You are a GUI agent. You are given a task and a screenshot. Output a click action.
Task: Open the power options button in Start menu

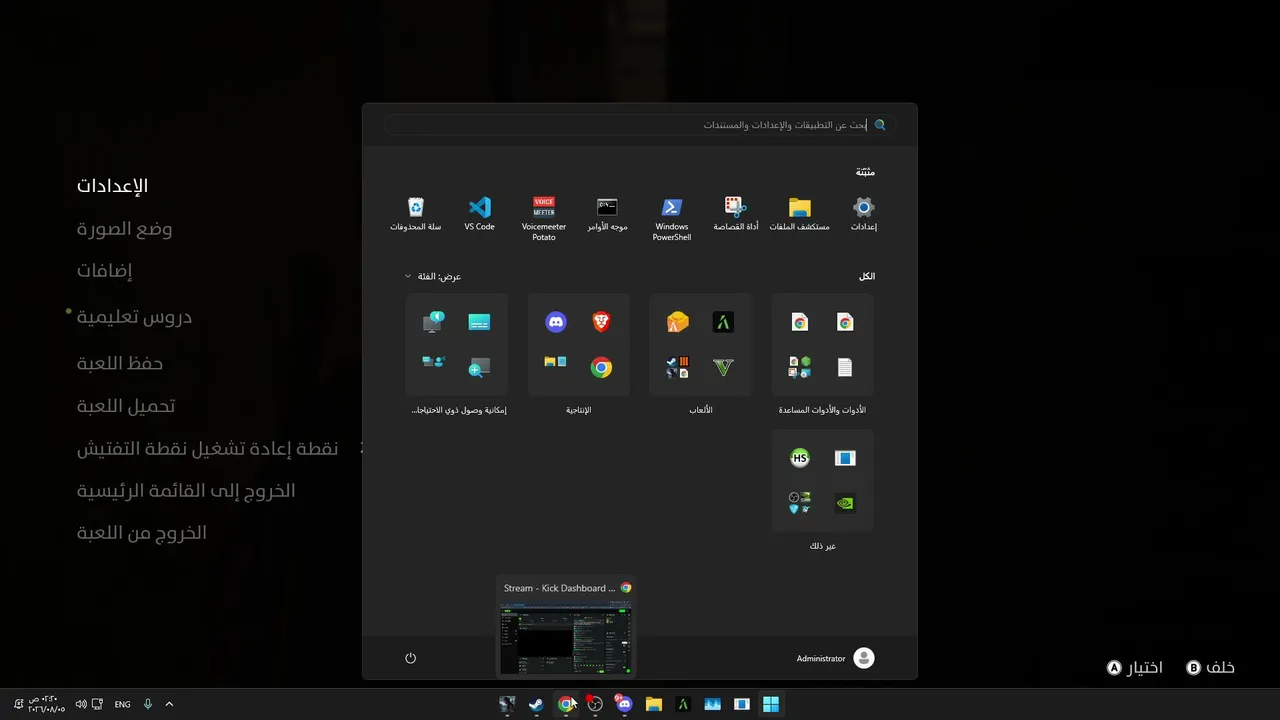pos(410,658)
